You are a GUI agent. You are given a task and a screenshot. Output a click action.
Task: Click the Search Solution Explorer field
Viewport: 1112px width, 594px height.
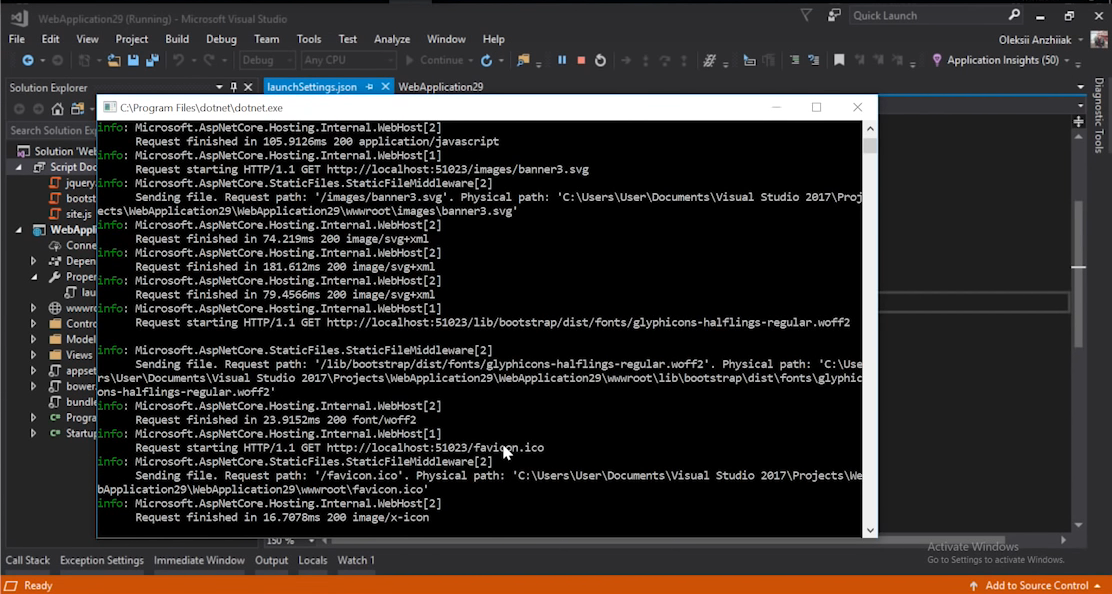point(52,130)
